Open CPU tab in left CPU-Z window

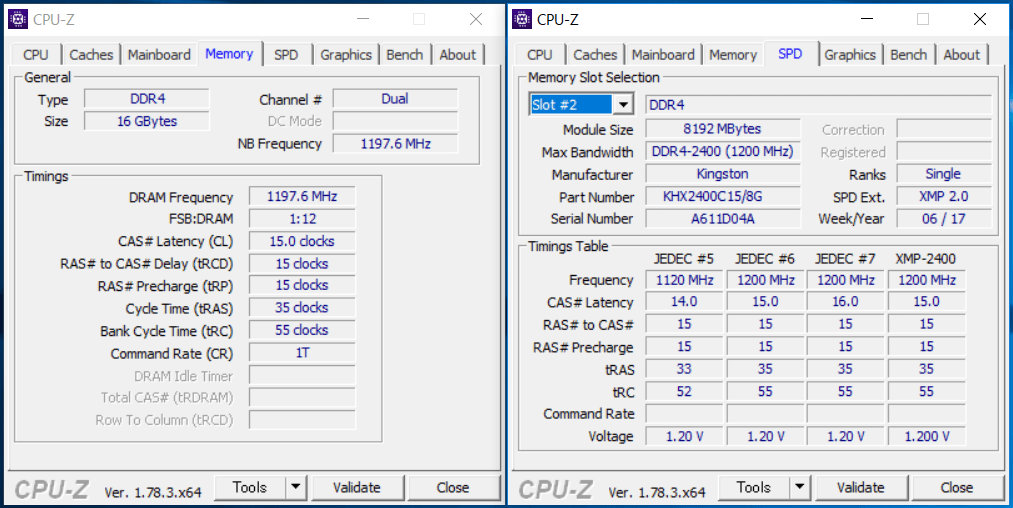tap(36, 55)
